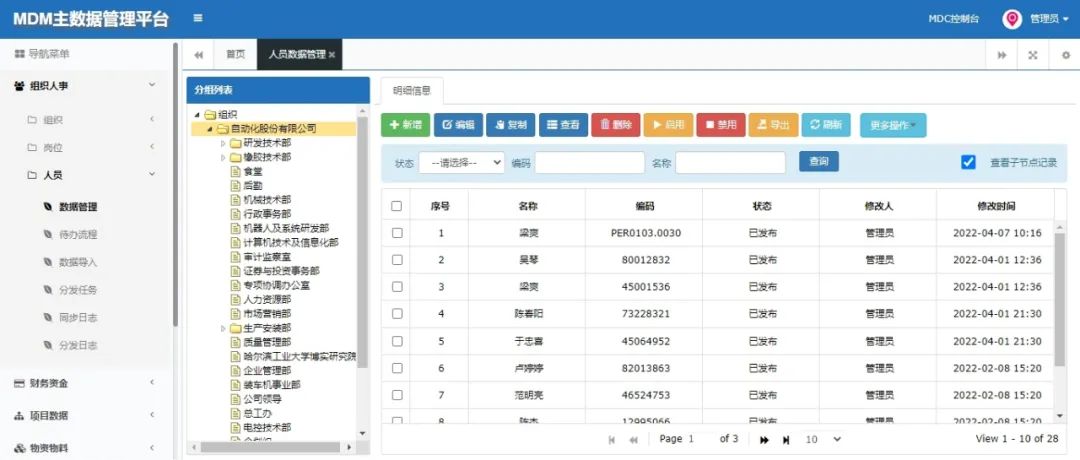The width and height of the screenshot is (1080, 460).
Task: Open the settings gear icon
Action: (x=1066, y=55)
